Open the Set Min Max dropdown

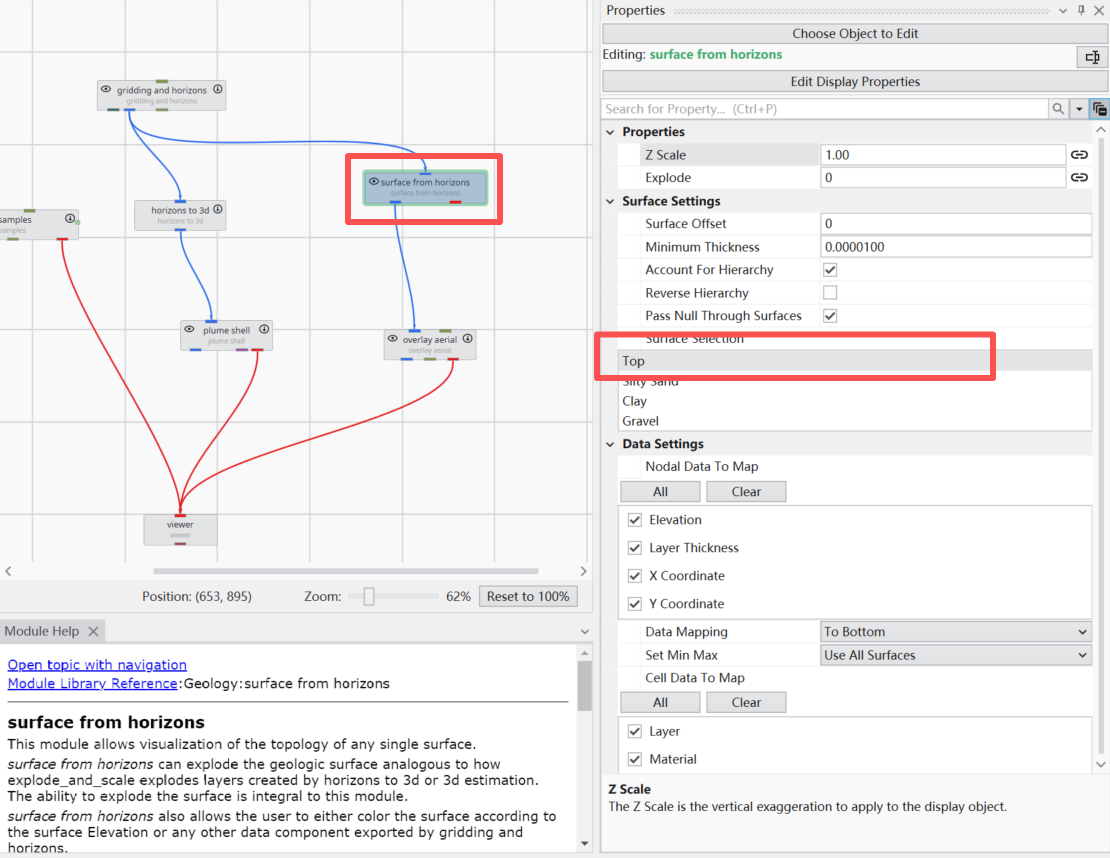954,655
